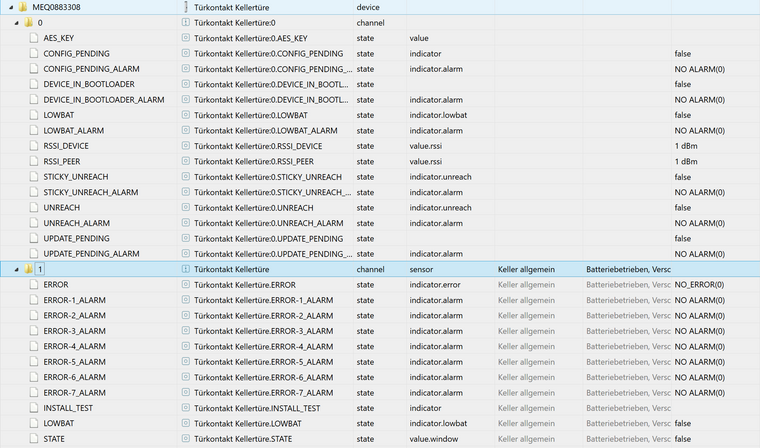The height and width of the screenshot is (448, 760).
Task: Collapse the MEQ0883308 device node
Action: [9, 7]
